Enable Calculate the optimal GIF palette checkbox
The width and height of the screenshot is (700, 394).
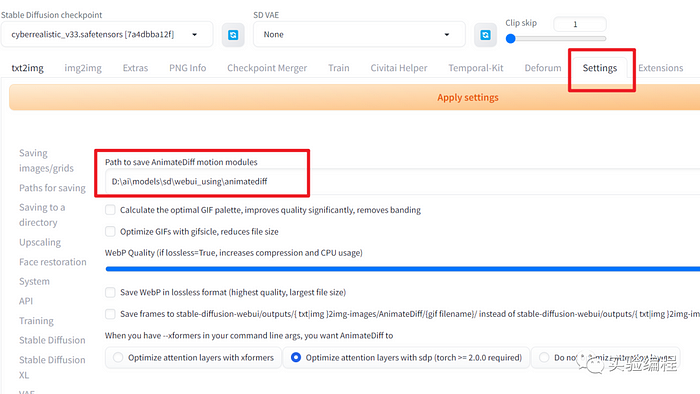click(x=110, y=210)
